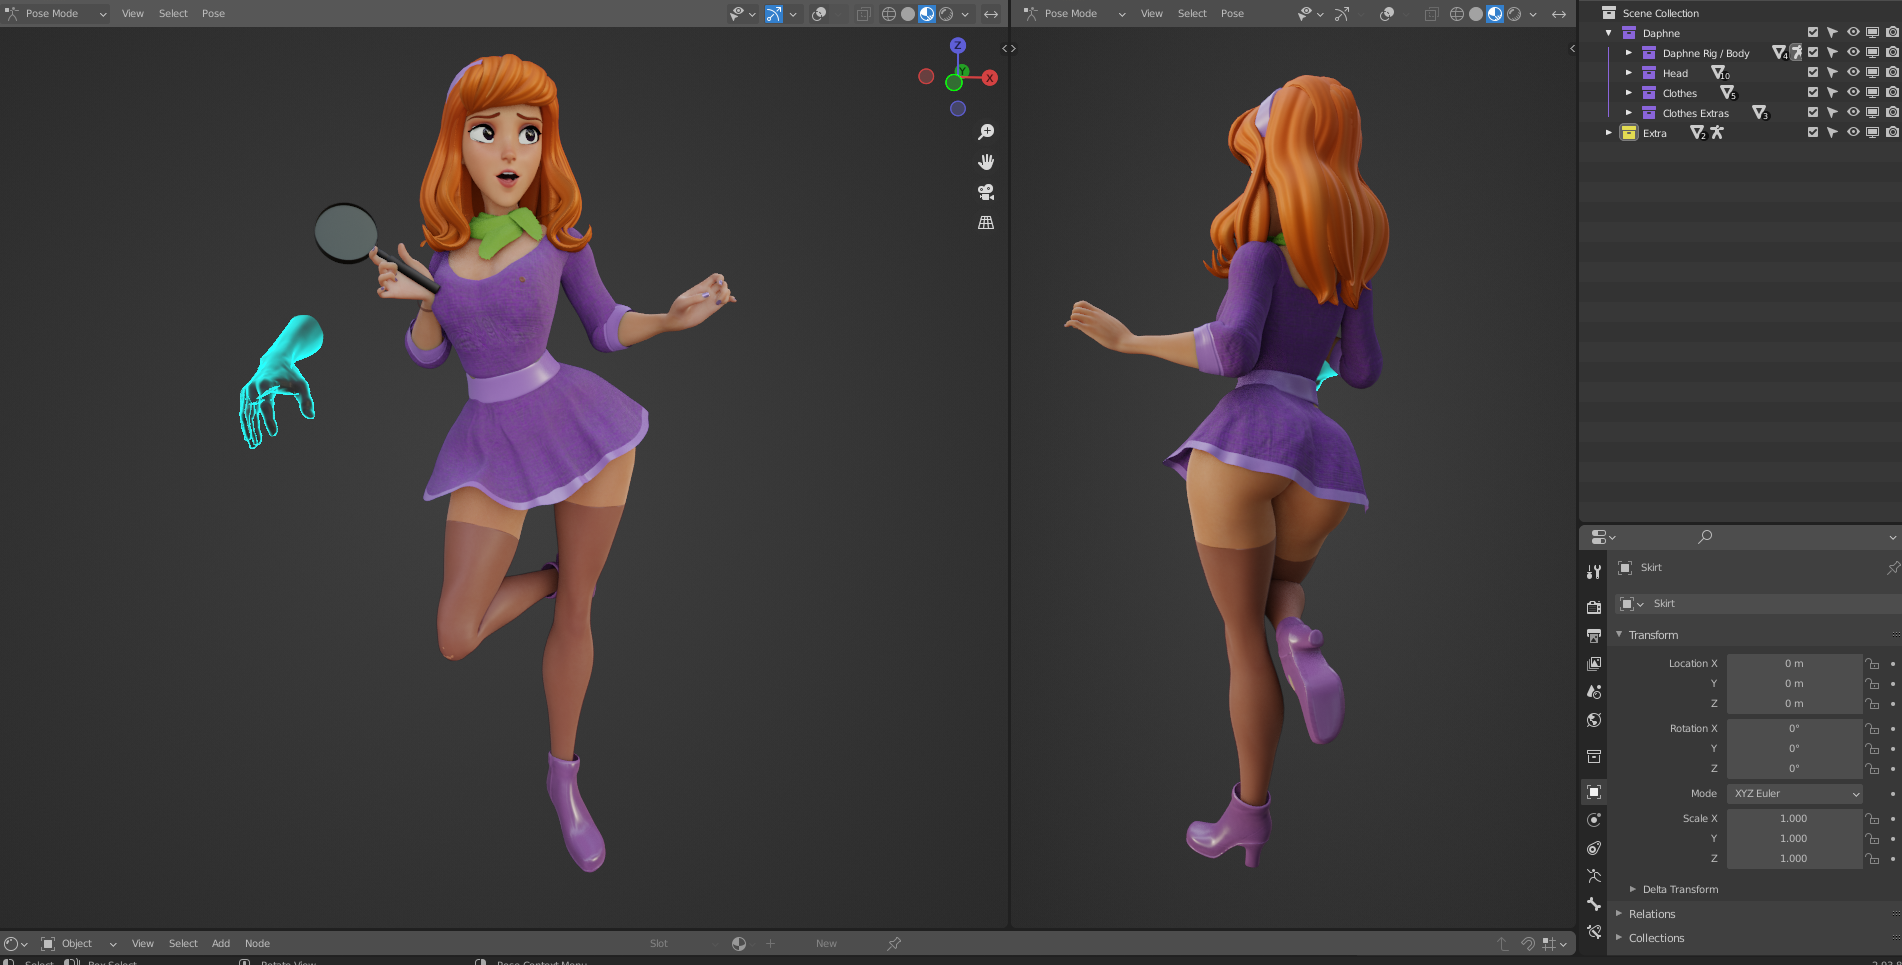Open the Bone properties tab
1902x965 pixels.
click(x=1594, y=903)
